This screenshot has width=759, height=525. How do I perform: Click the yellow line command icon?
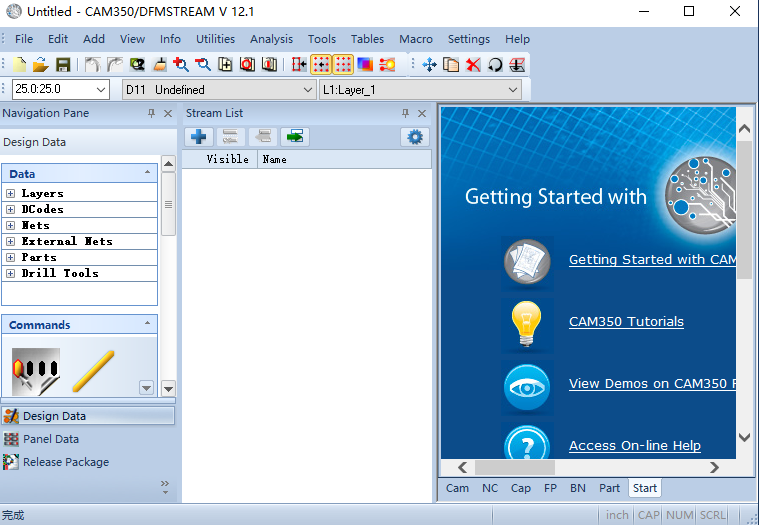[x=93, y=371]
